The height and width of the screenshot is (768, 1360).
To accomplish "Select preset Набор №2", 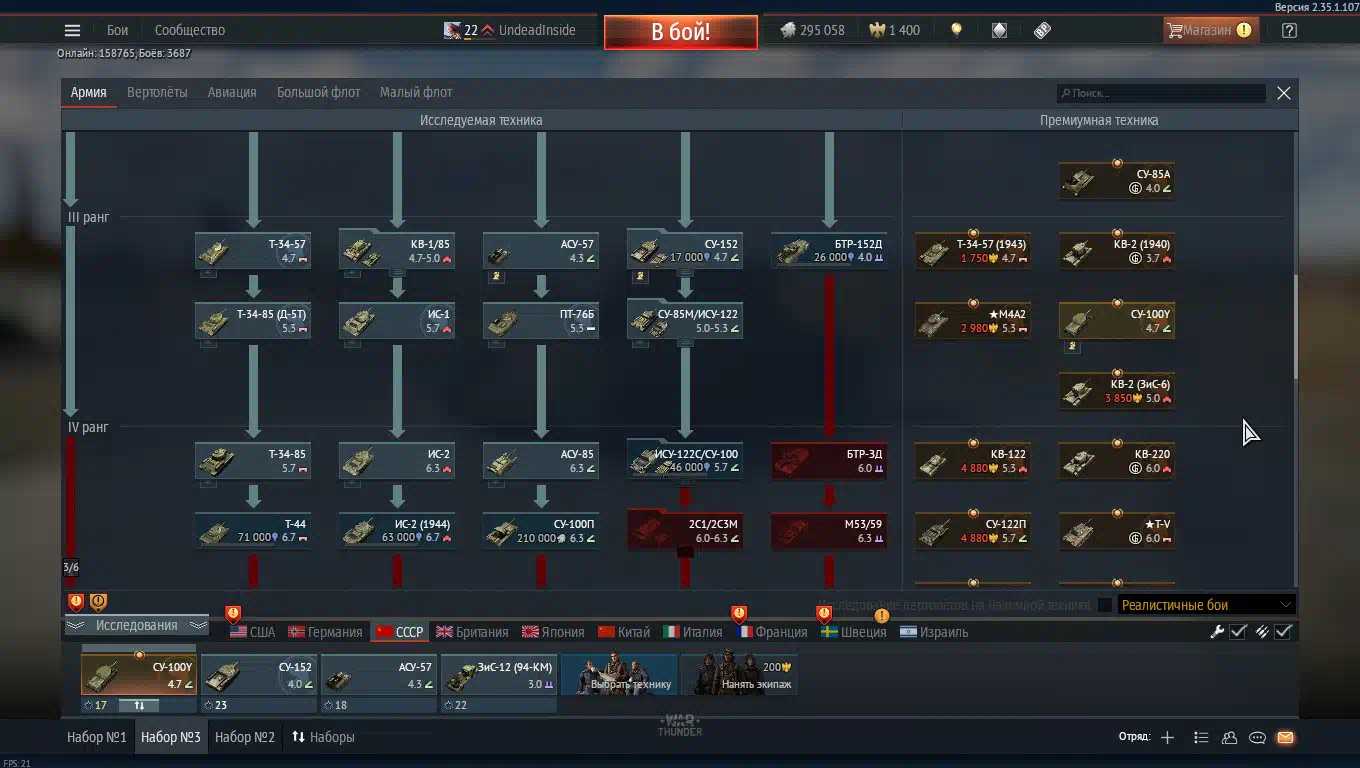I will 245,737.
